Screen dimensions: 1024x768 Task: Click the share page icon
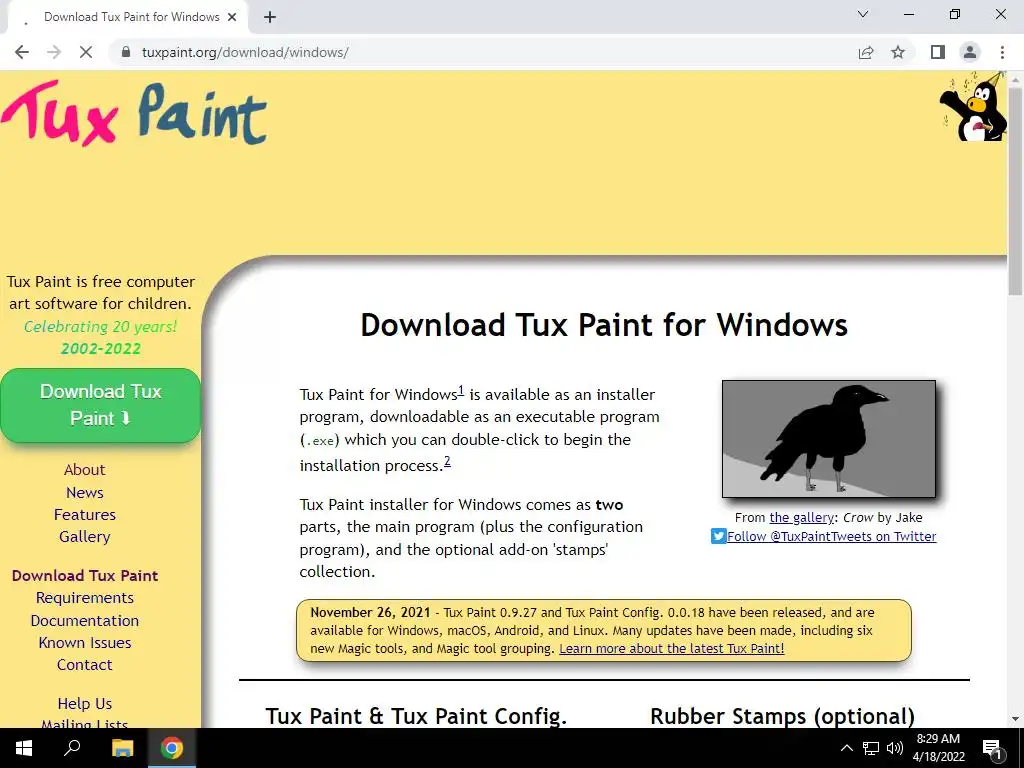[x=866, y=52]
